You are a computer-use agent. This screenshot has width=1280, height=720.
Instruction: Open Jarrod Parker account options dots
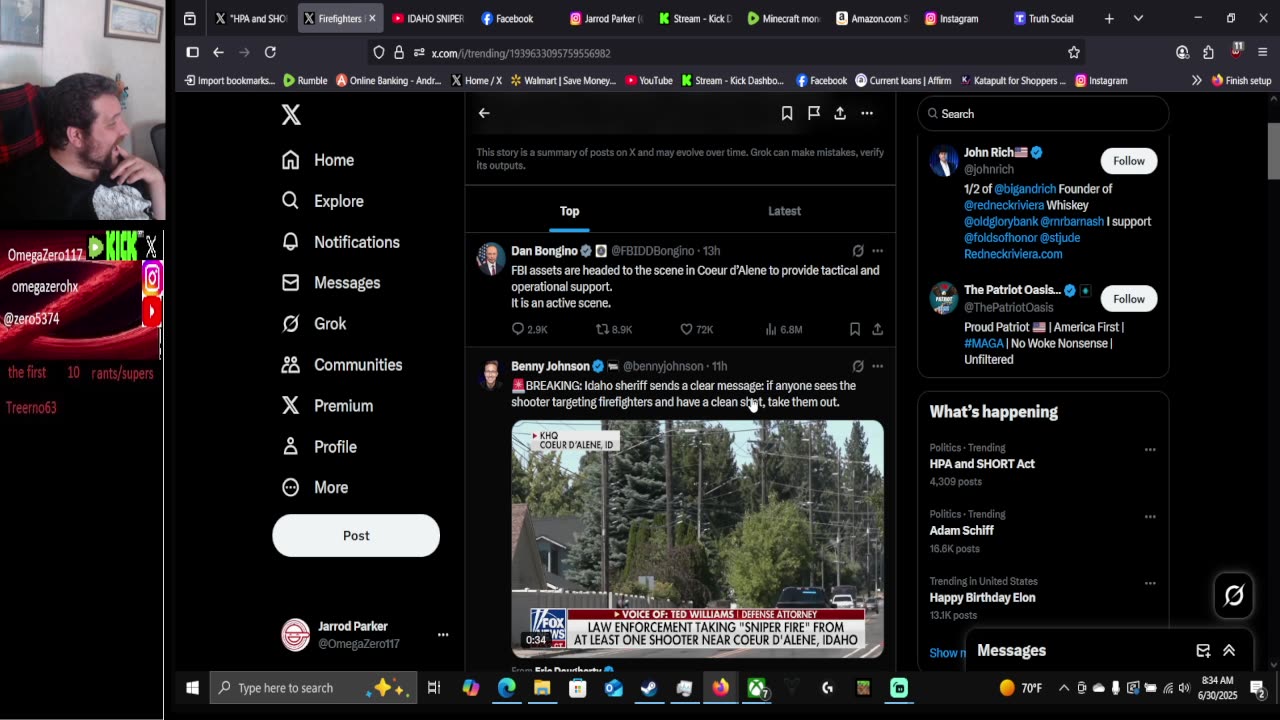coord(443,634)
